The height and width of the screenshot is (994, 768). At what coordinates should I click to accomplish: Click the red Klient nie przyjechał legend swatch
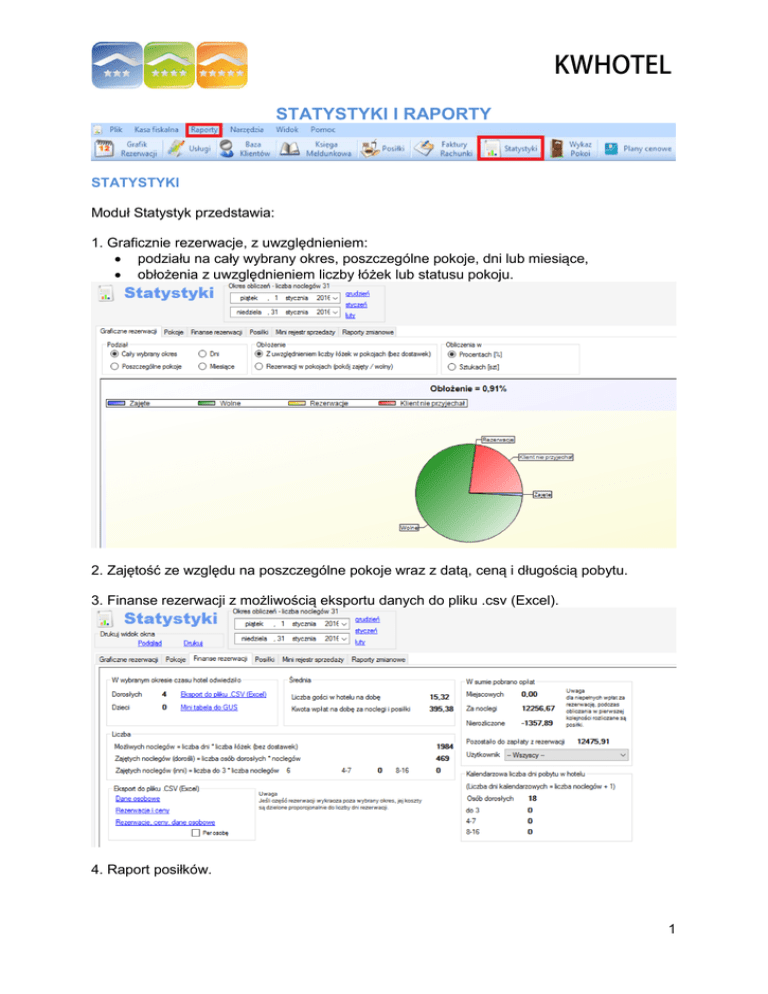tap(385, 403)
